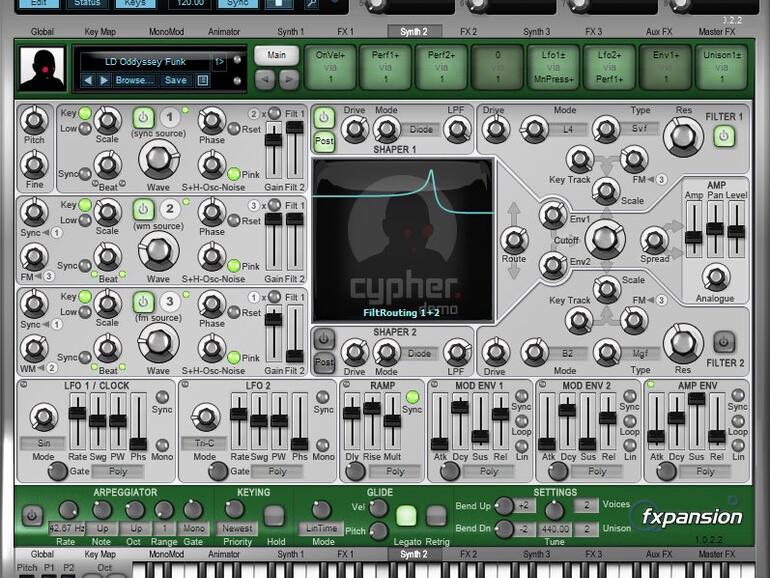This screenshot has height=578, width=770.
Task: Click the Tune 440.00 value field
Action: [554, 529]
